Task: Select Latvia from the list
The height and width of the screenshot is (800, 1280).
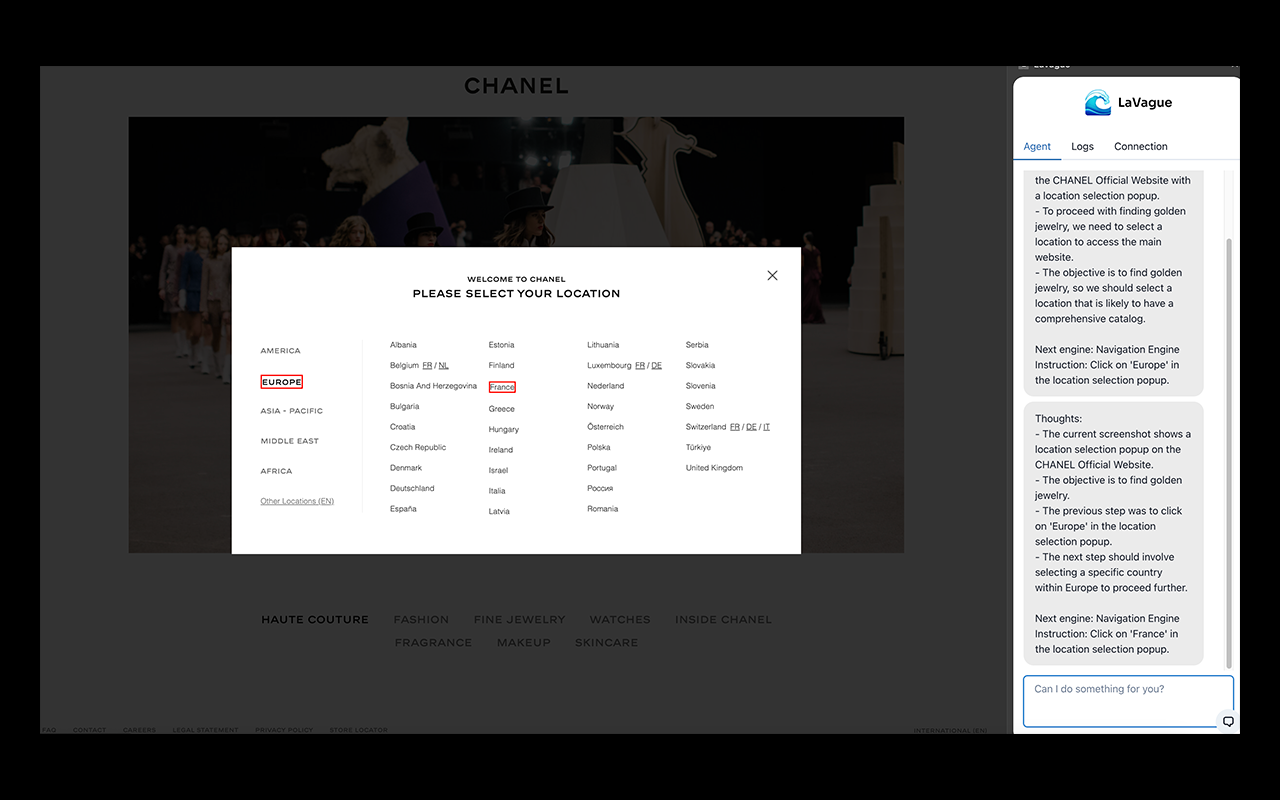Action: [499, 512]
